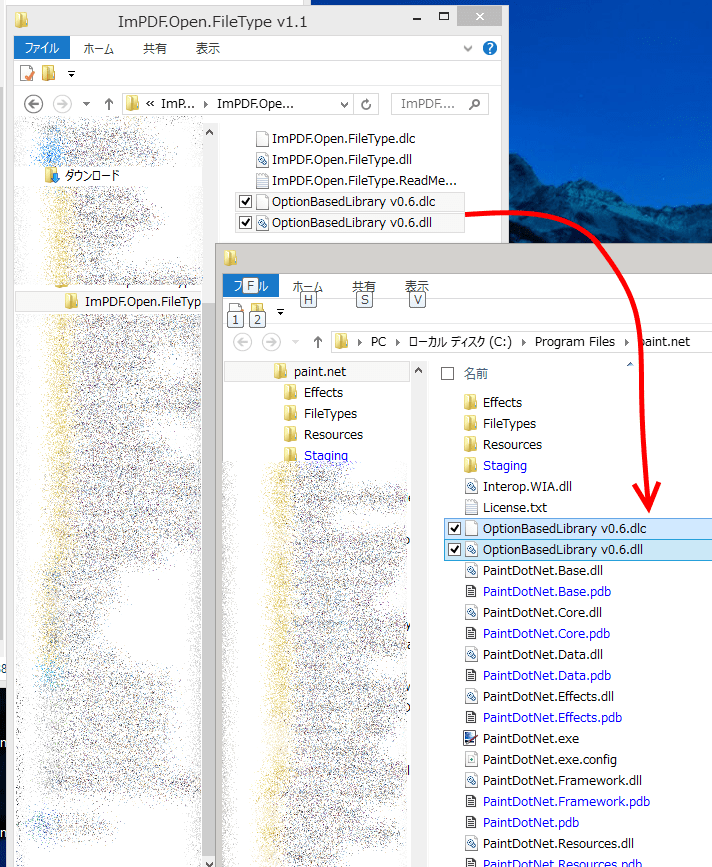Open ファイル tab in ImPDF window

tap(42, 48)
